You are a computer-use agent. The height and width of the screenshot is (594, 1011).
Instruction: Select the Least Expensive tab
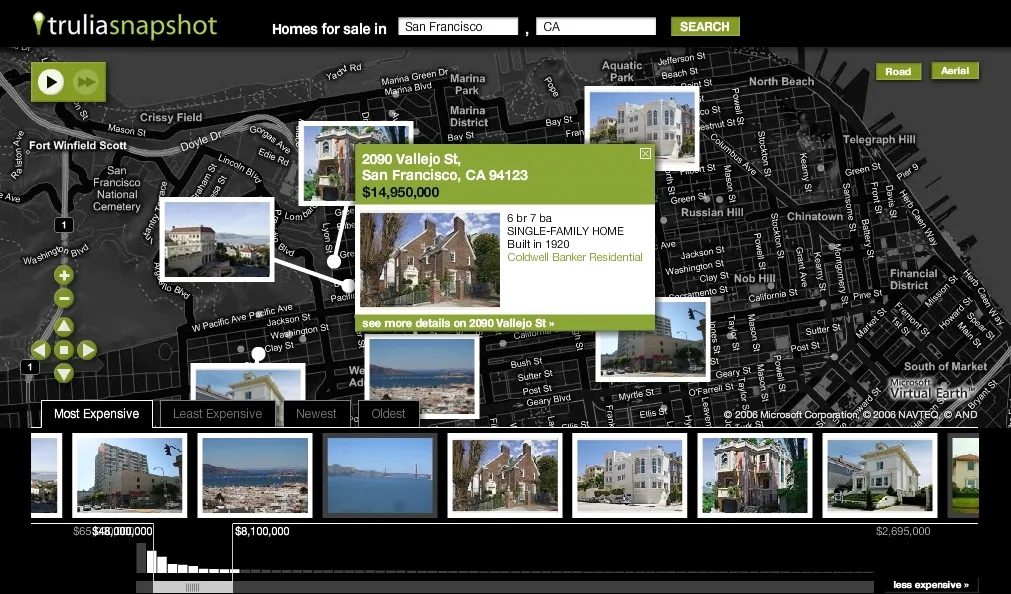click(217, 414)
